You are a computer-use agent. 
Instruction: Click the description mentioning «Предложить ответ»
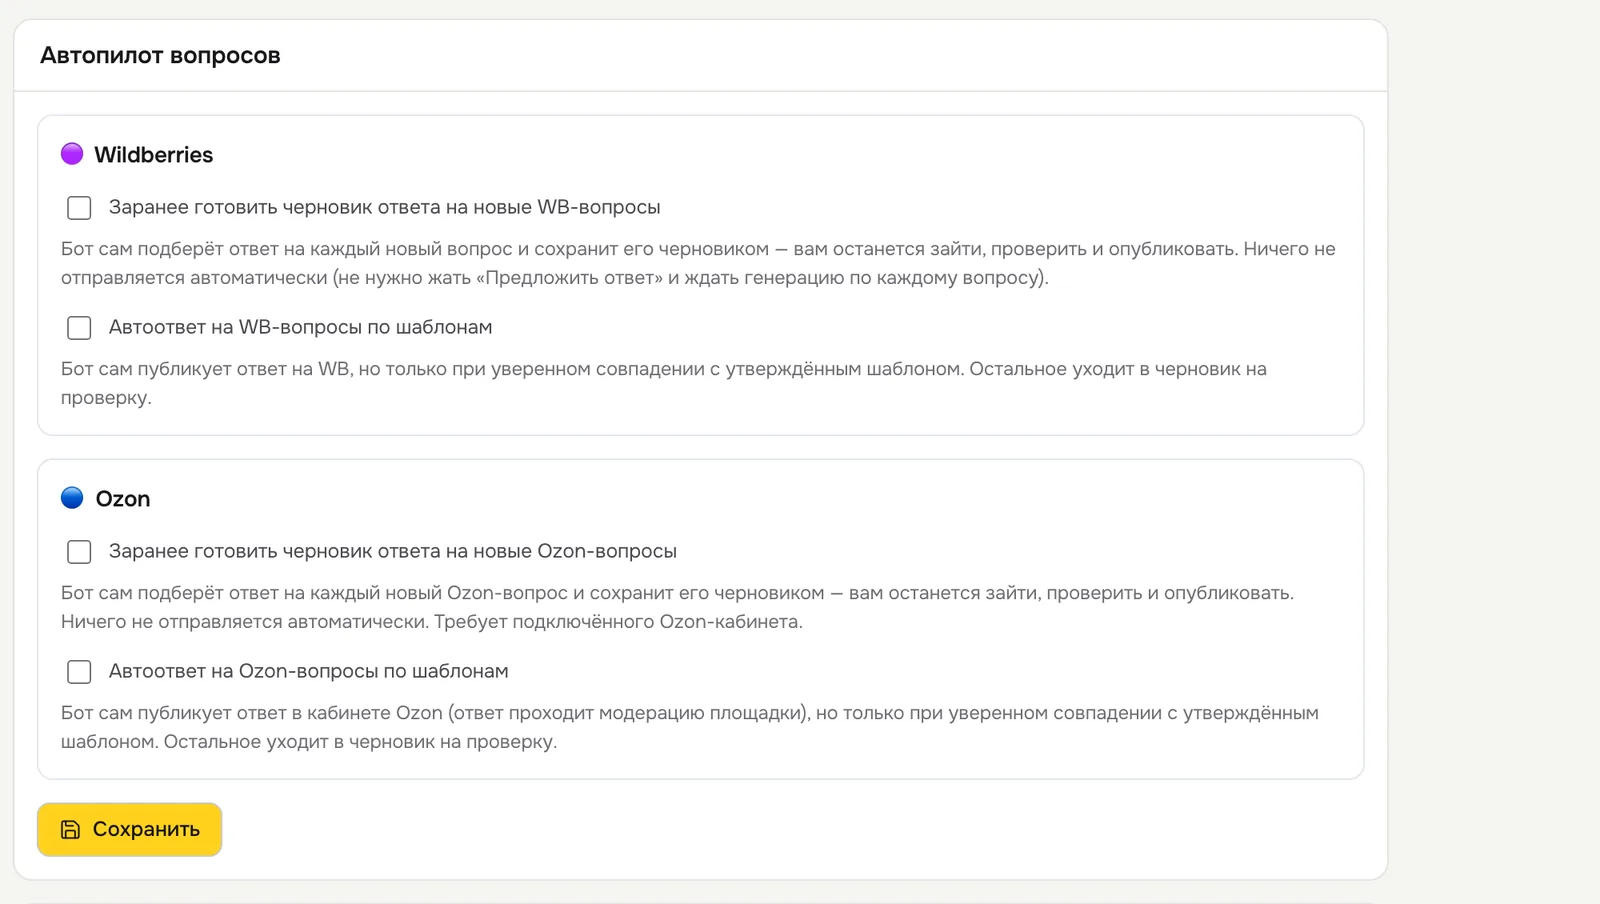698,263
